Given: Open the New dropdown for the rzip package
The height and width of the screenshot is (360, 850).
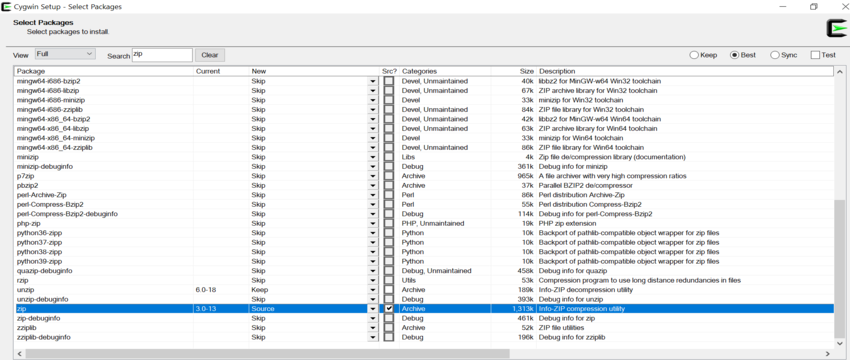Looking at the screenshot, I should pyautogui.click(x=372, y=280).
